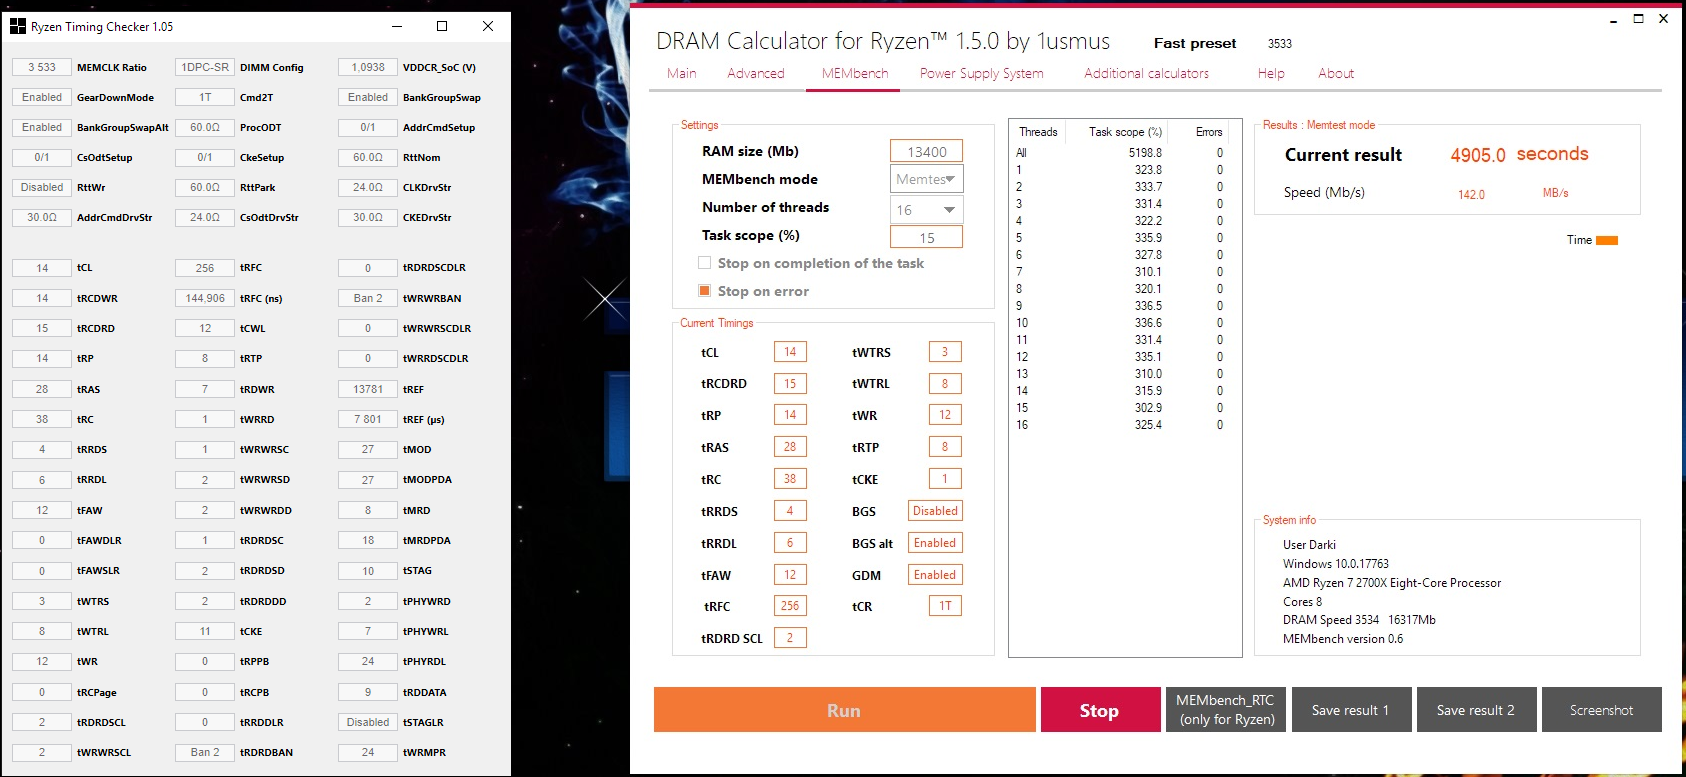Image resolution: width=1686 pixels, height=777 pixels.
Task: Click the DRAM Speed 3534 system info line
Action: pos(1359,620)
